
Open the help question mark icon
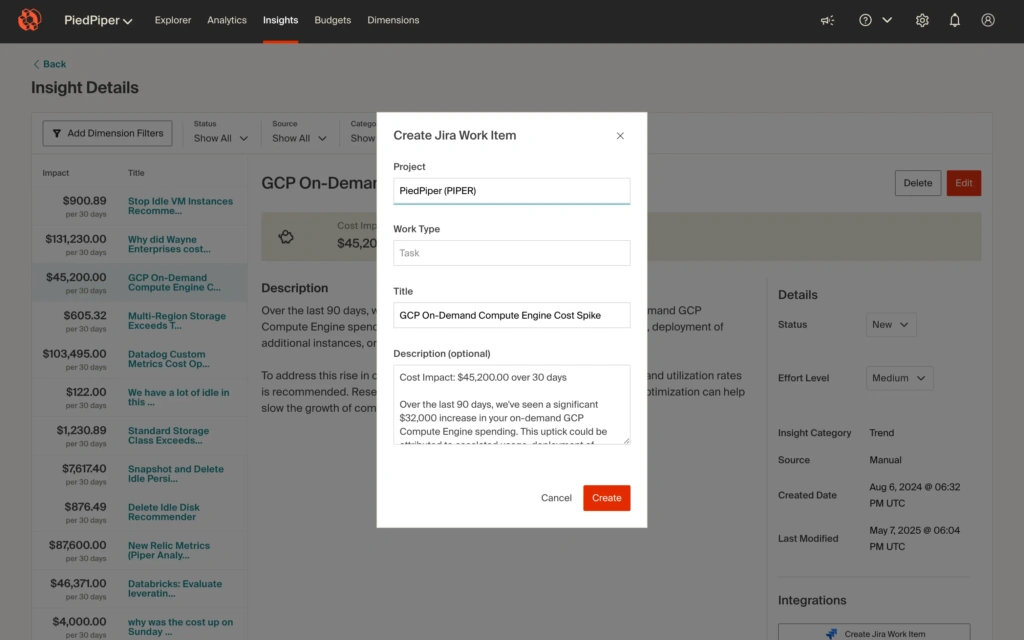(x=865, y=20)
